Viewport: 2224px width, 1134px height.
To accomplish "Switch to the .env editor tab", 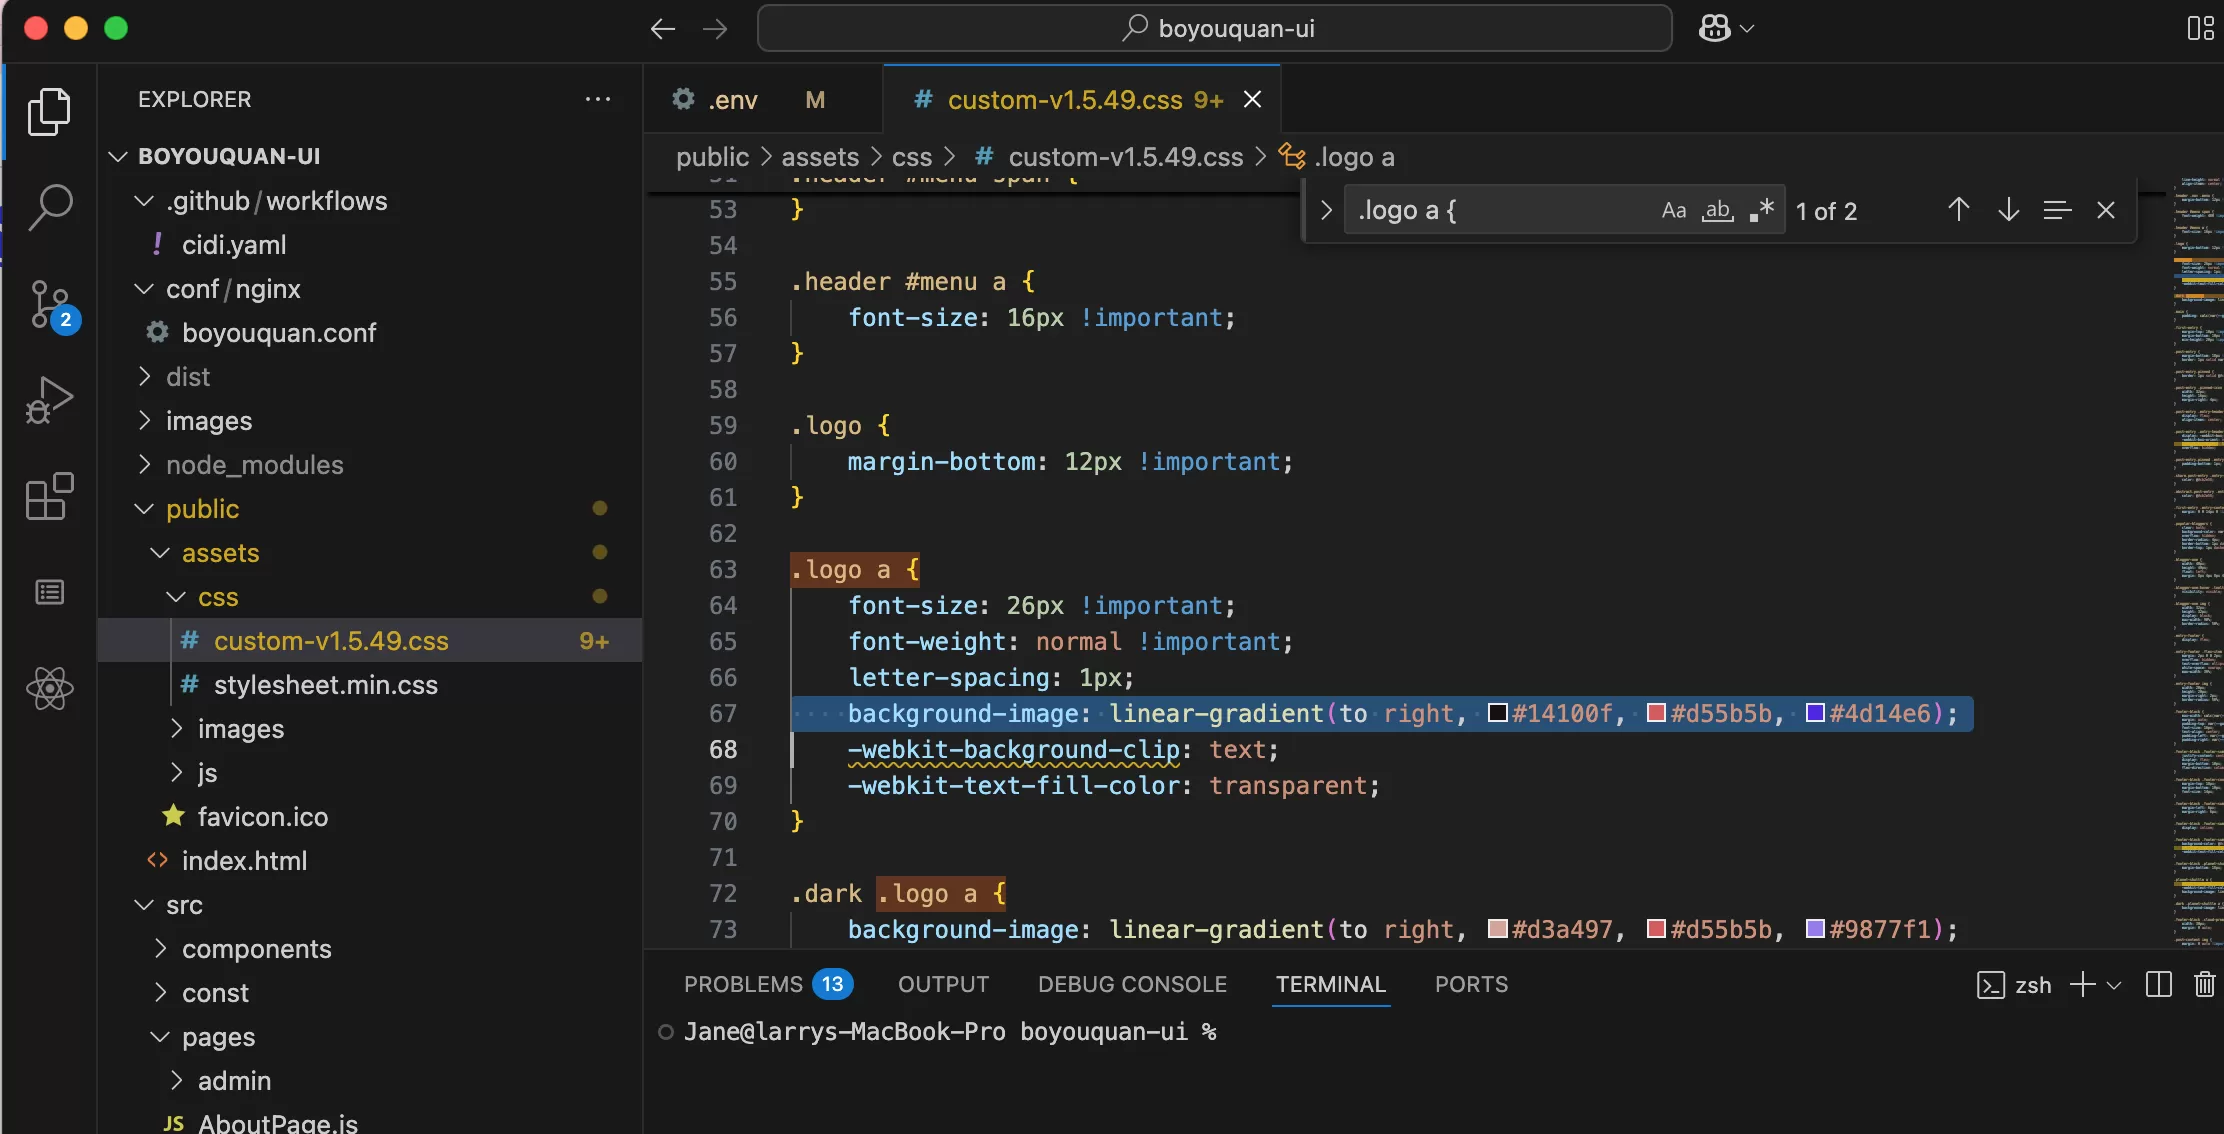I will point(763,99).
